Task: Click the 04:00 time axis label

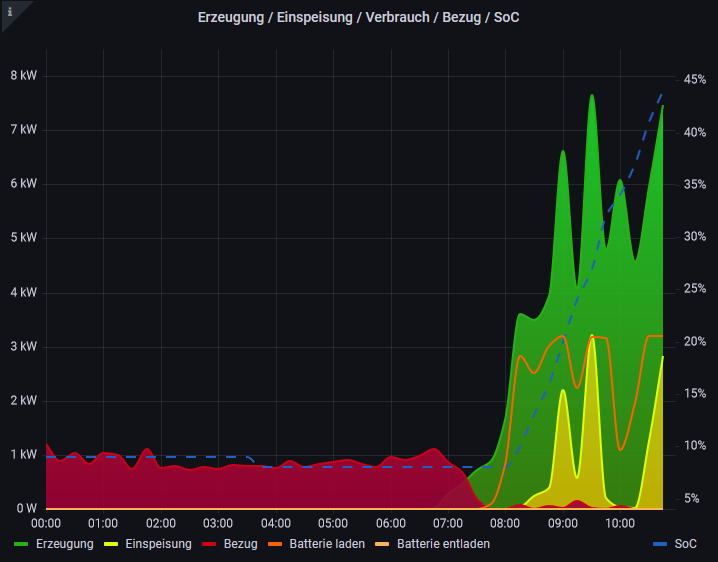Action: (x=276, y=524)
